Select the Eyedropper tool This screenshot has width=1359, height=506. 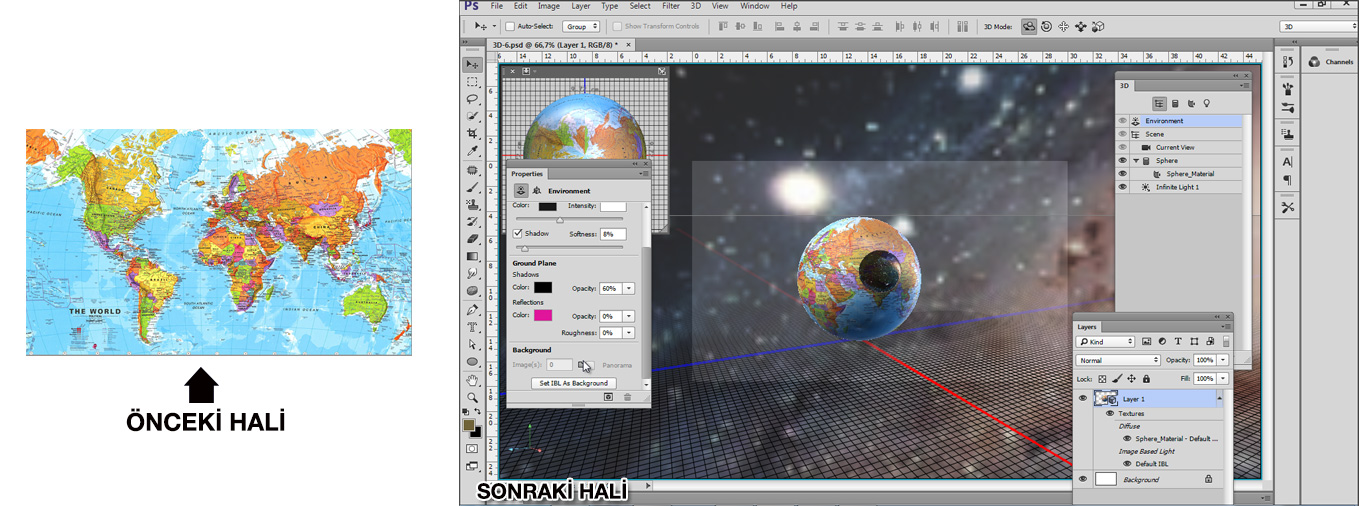pos(473,151)
